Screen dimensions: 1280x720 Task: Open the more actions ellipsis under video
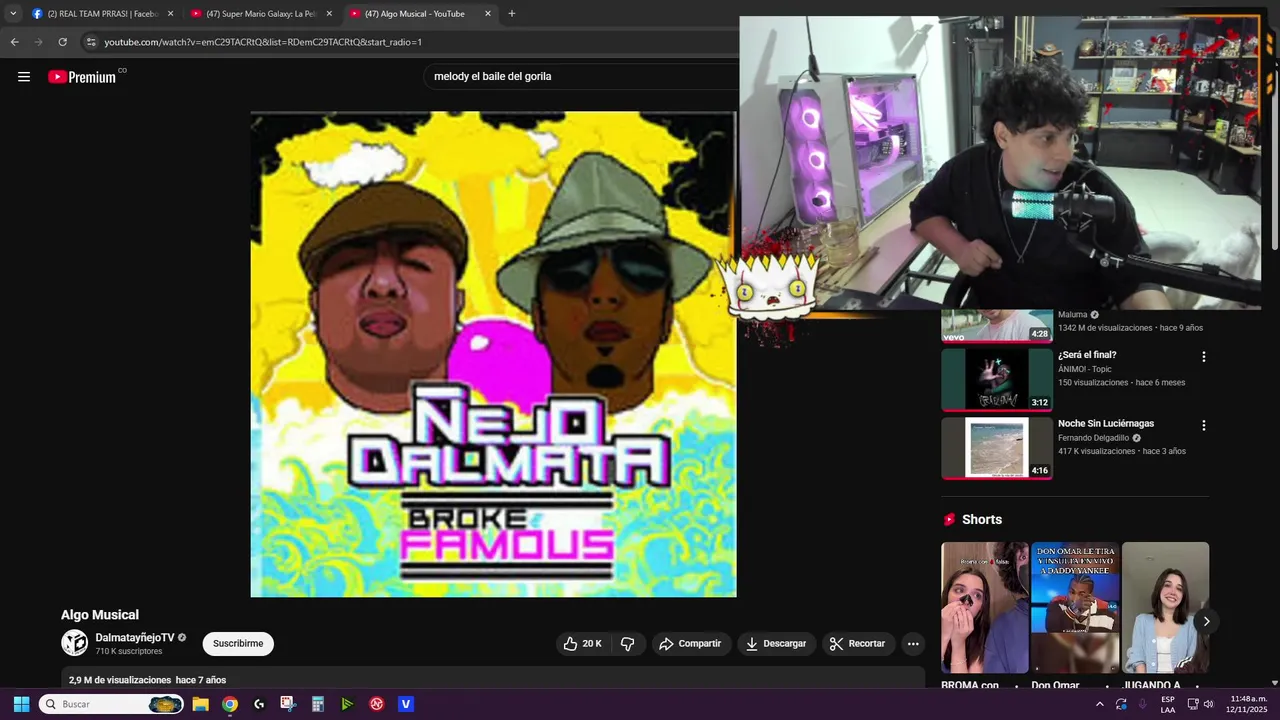click(913, 644)
